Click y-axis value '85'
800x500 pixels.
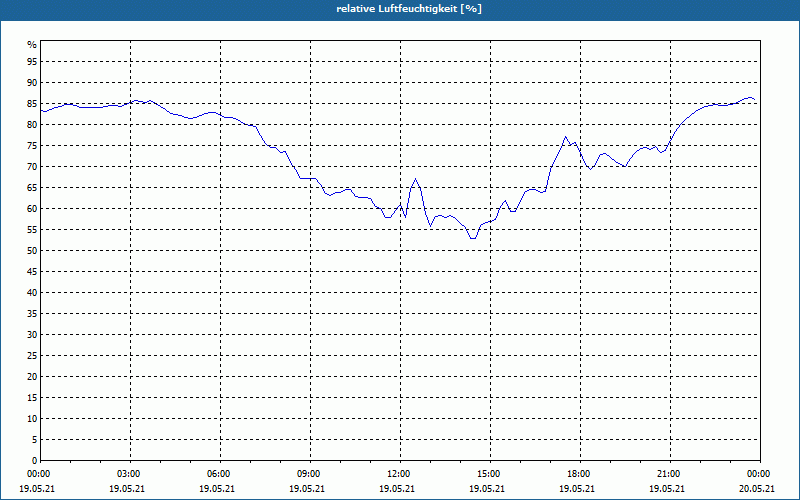point(32,104)
